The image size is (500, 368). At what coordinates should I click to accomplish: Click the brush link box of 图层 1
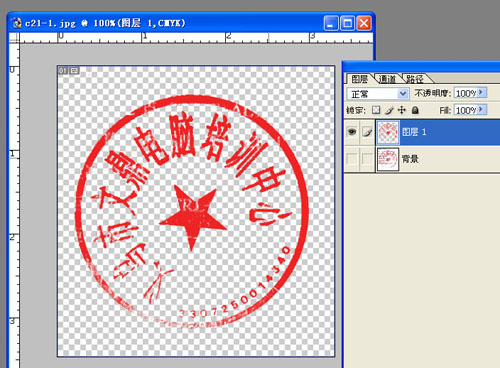tap(367, 132)
